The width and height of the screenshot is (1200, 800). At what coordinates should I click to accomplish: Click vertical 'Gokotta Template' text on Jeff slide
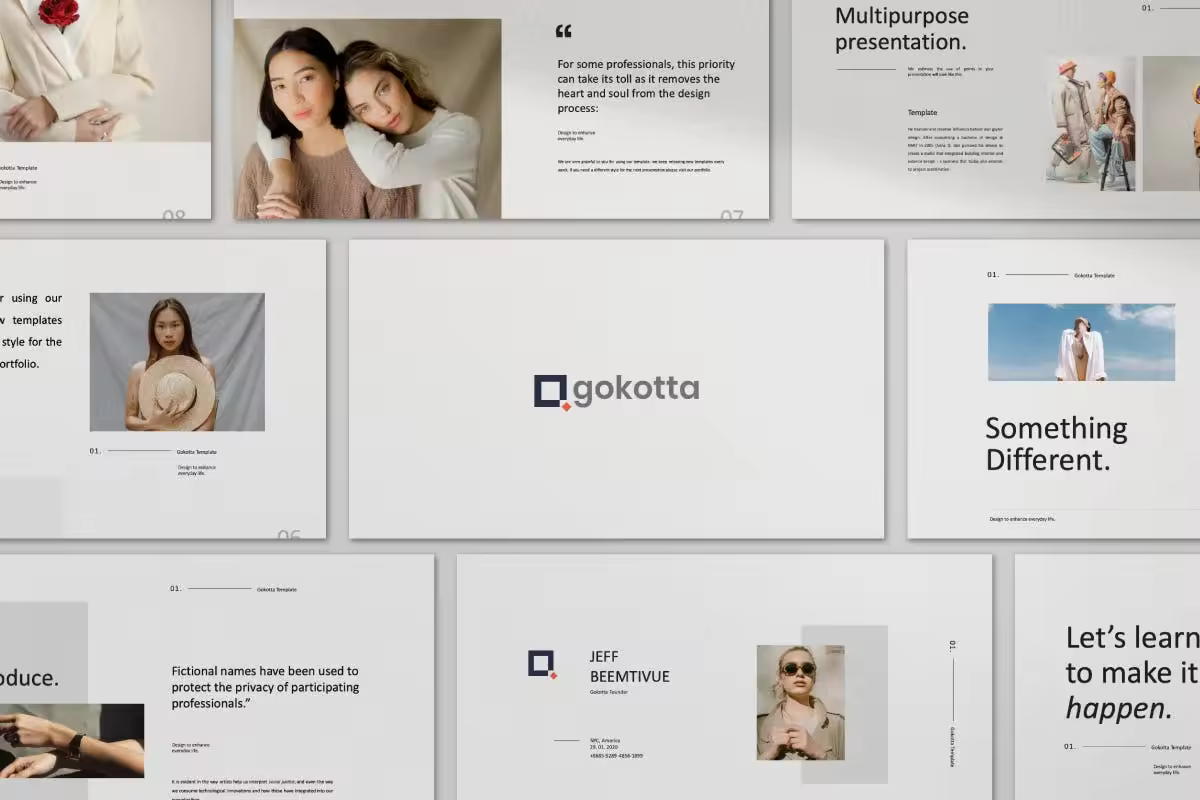[952, 747]
